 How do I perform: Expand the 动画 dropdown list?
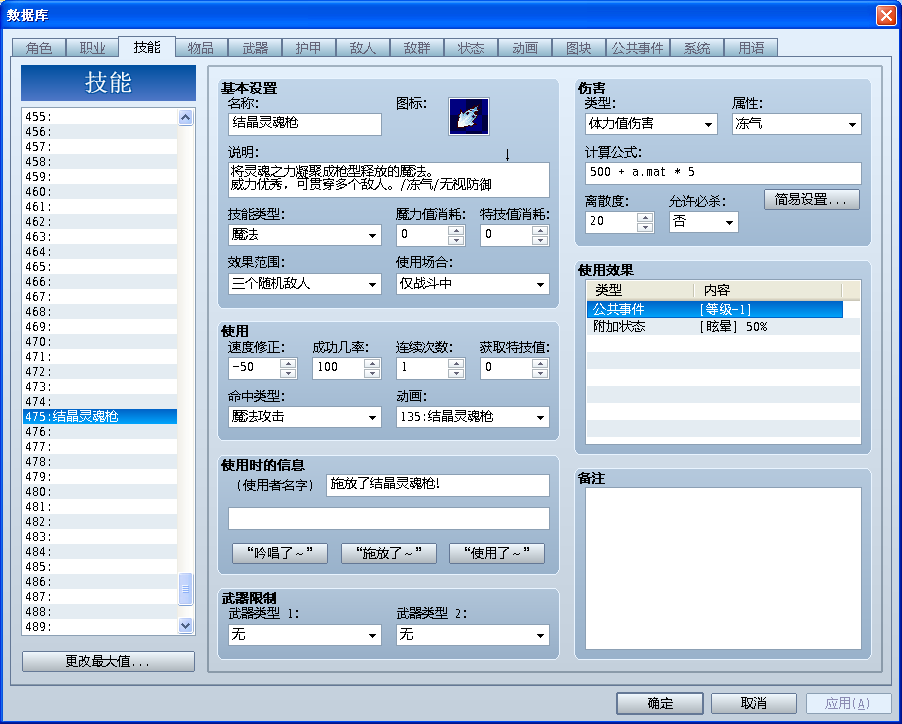(472, 417)
